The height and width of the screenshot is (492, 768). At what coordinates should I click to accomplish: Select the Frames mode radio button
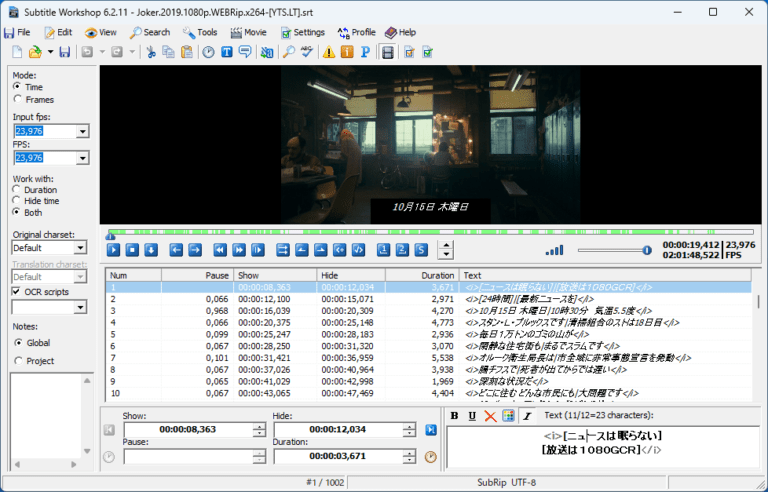(18, 99)
